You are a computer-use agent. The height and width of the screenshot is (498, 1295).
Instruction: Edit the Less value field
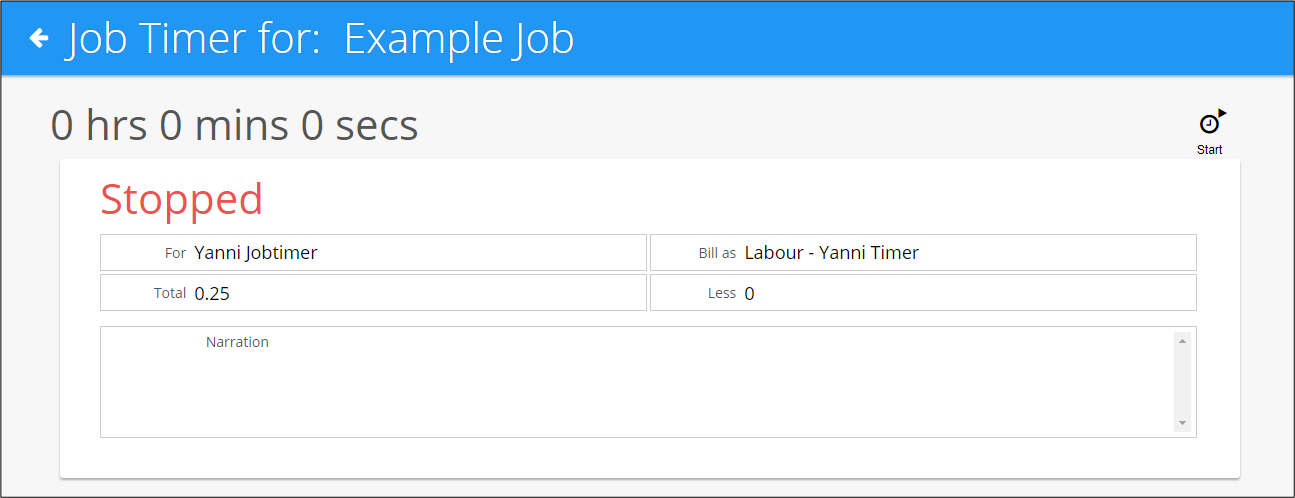[x=923, y=293]
